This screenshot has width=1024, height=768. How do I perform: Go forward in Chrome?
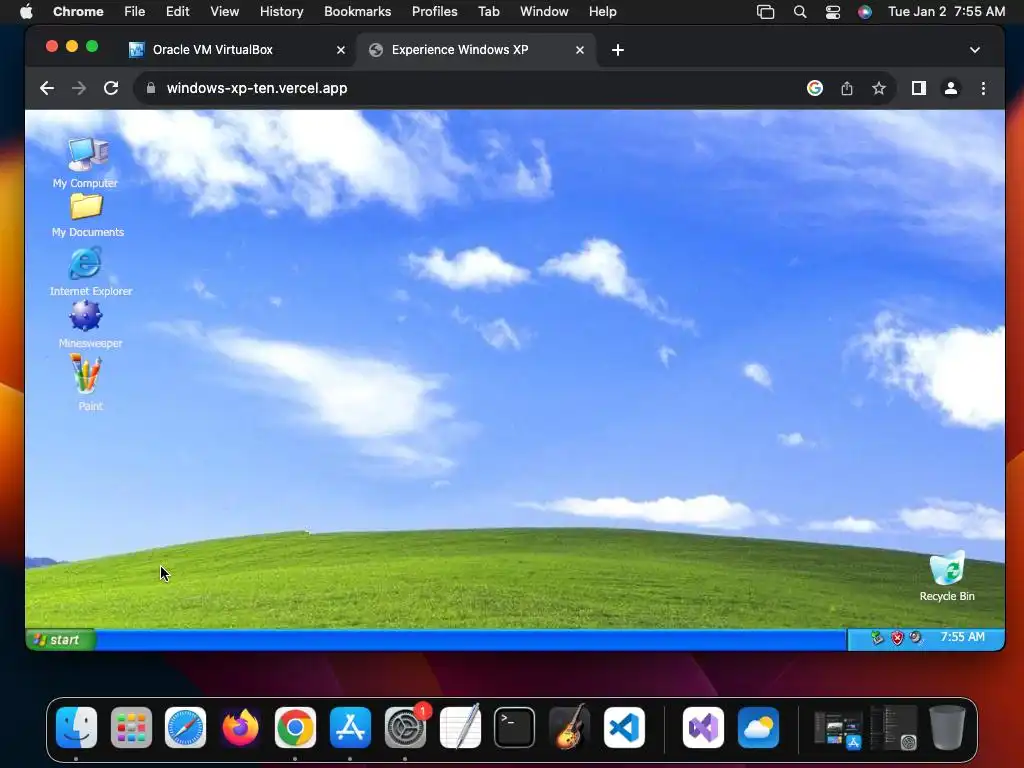79,88
